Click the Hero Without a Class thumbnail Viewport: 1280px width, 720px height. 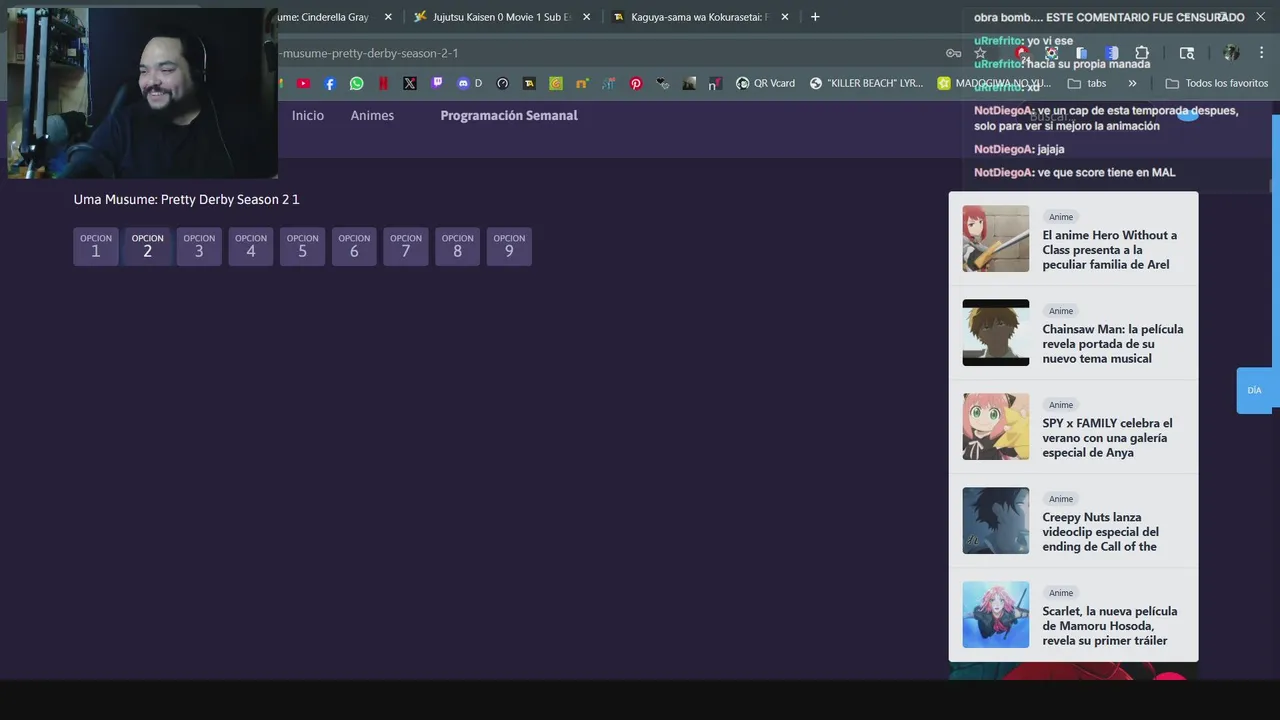coord(996,239)
